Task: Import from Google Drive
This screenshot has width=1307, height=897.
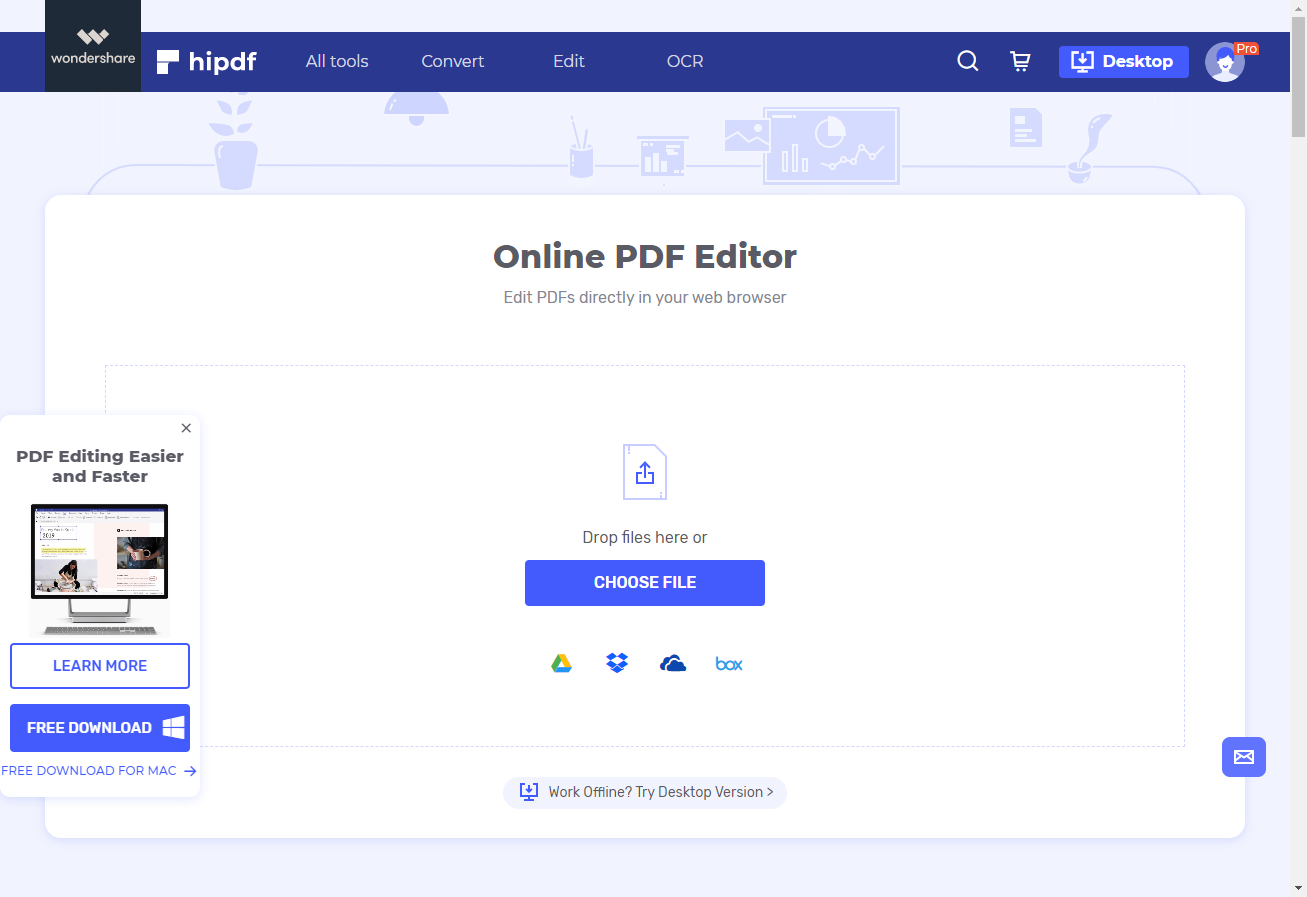Action: point(561,663)
